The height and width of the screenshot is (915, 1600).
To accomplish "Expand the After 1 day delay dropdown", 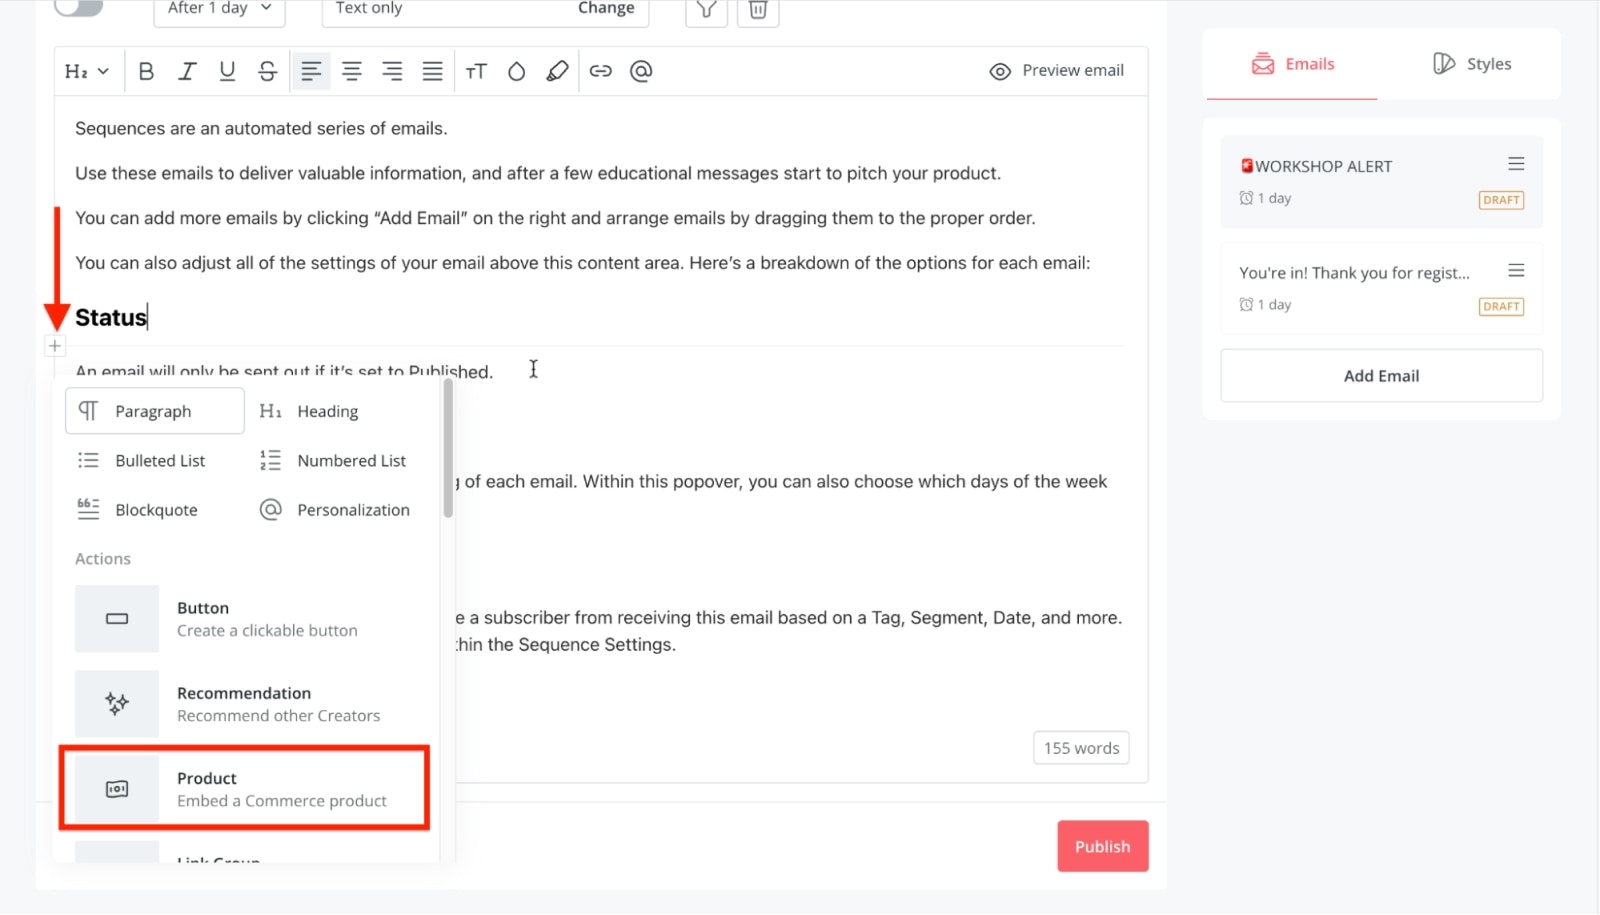I will (219, 9).
